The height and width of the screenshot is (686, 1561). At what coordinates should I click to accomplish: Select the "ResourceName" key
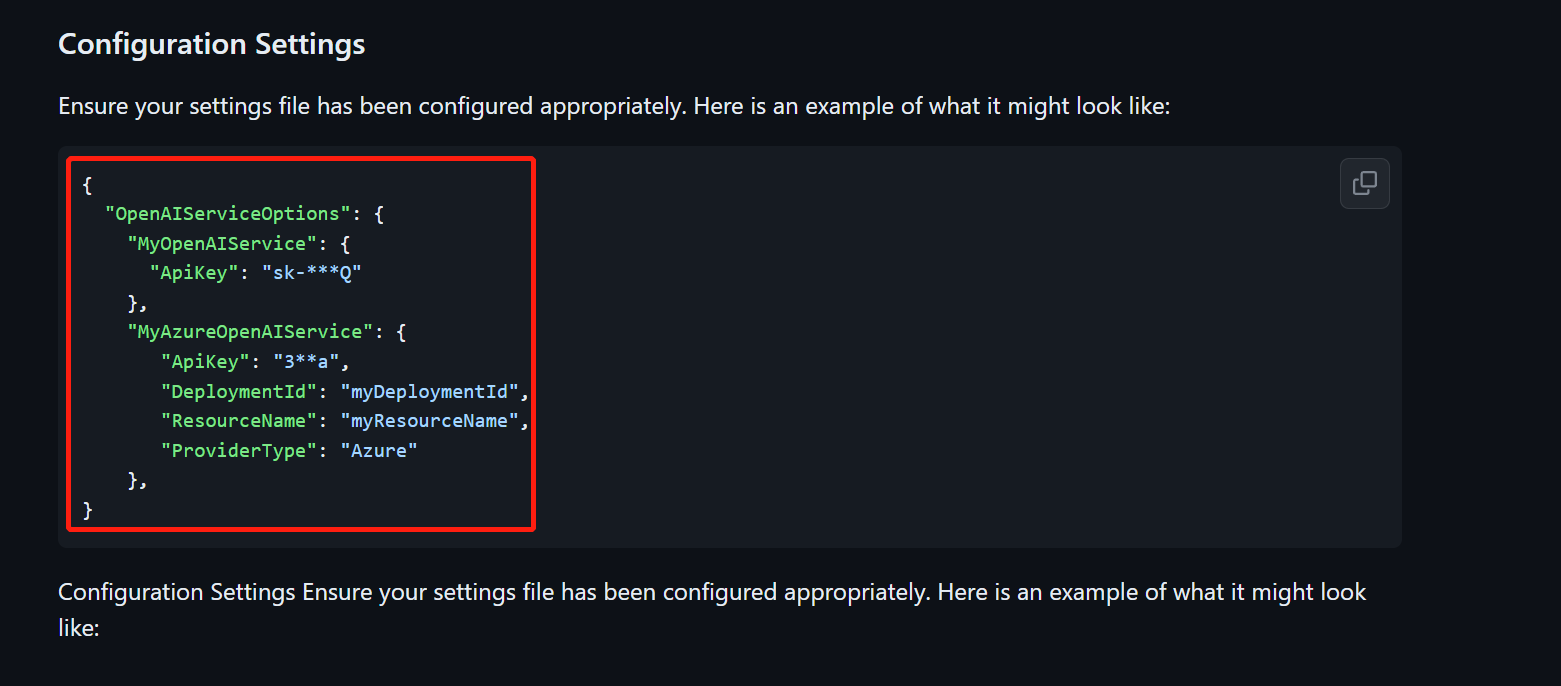[x=238, y=420]
